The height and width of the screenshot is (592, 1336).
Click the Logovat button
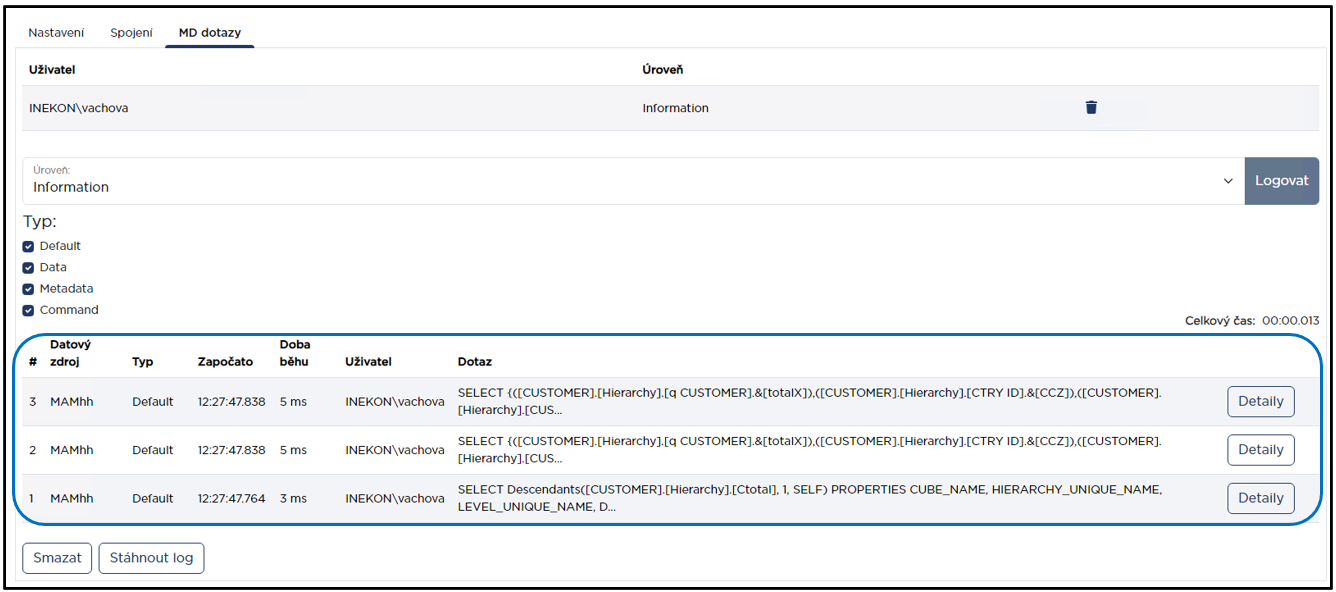pos(1281,181)
